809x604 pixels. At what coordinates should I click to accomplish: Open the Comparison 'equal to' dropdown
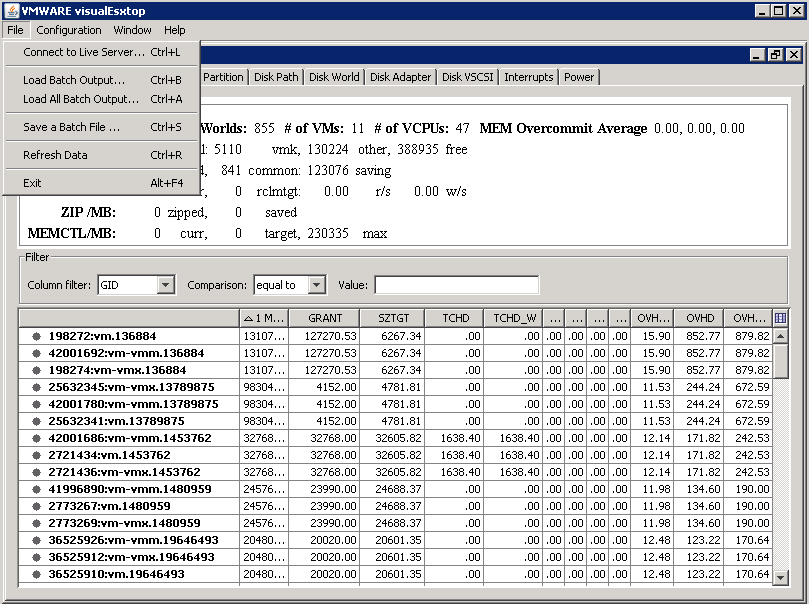tap(317, 285)
